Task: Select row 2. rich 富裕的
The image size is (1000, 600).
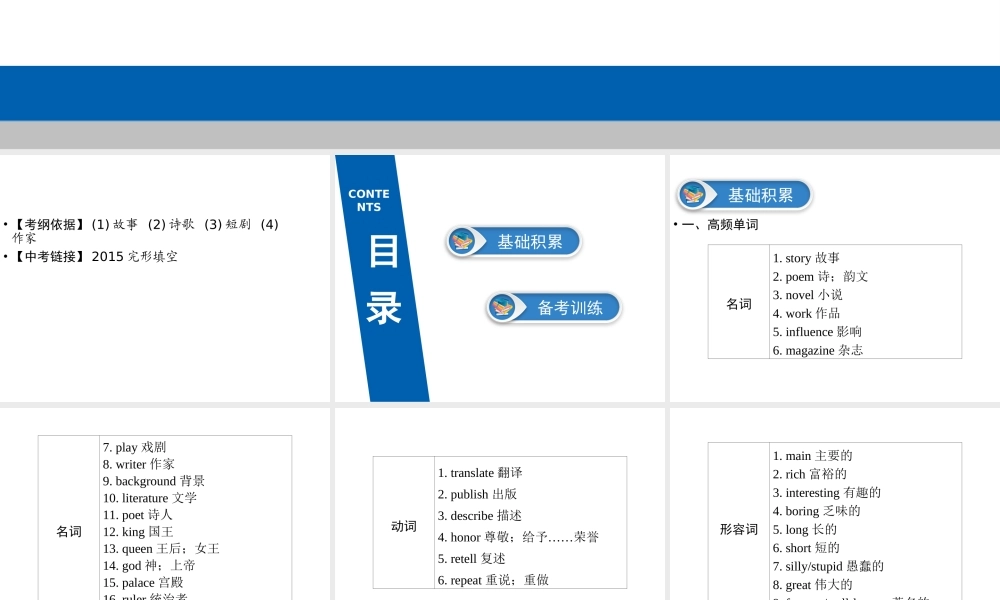Action: (809, 474)
